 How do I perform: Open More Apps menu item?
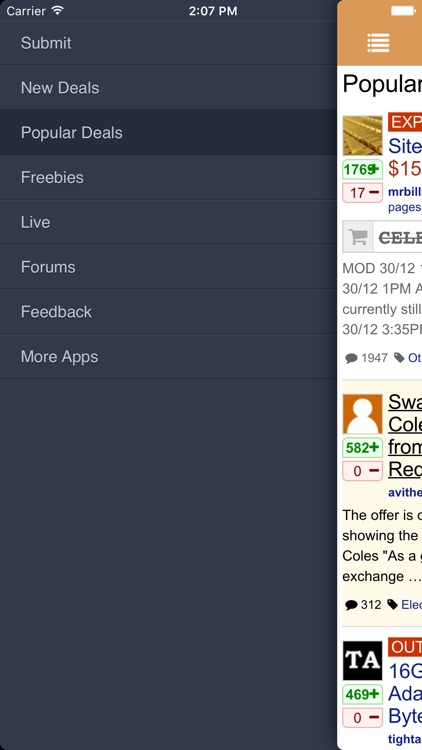pyautogui.click(x=168, y=356)
